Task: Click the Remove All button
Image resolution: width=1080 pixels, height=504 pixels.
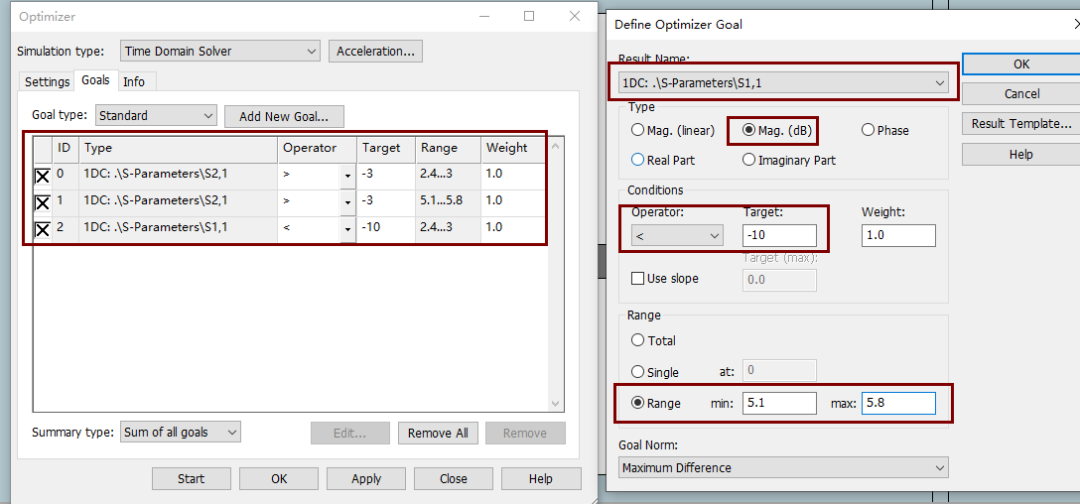Action: click(438, 433)
